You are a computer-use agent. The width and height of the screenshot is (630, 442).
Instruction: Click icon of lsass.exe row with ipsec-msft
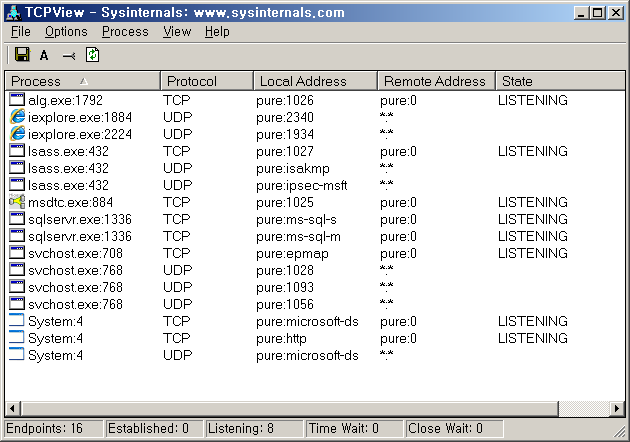click(17, 184)
